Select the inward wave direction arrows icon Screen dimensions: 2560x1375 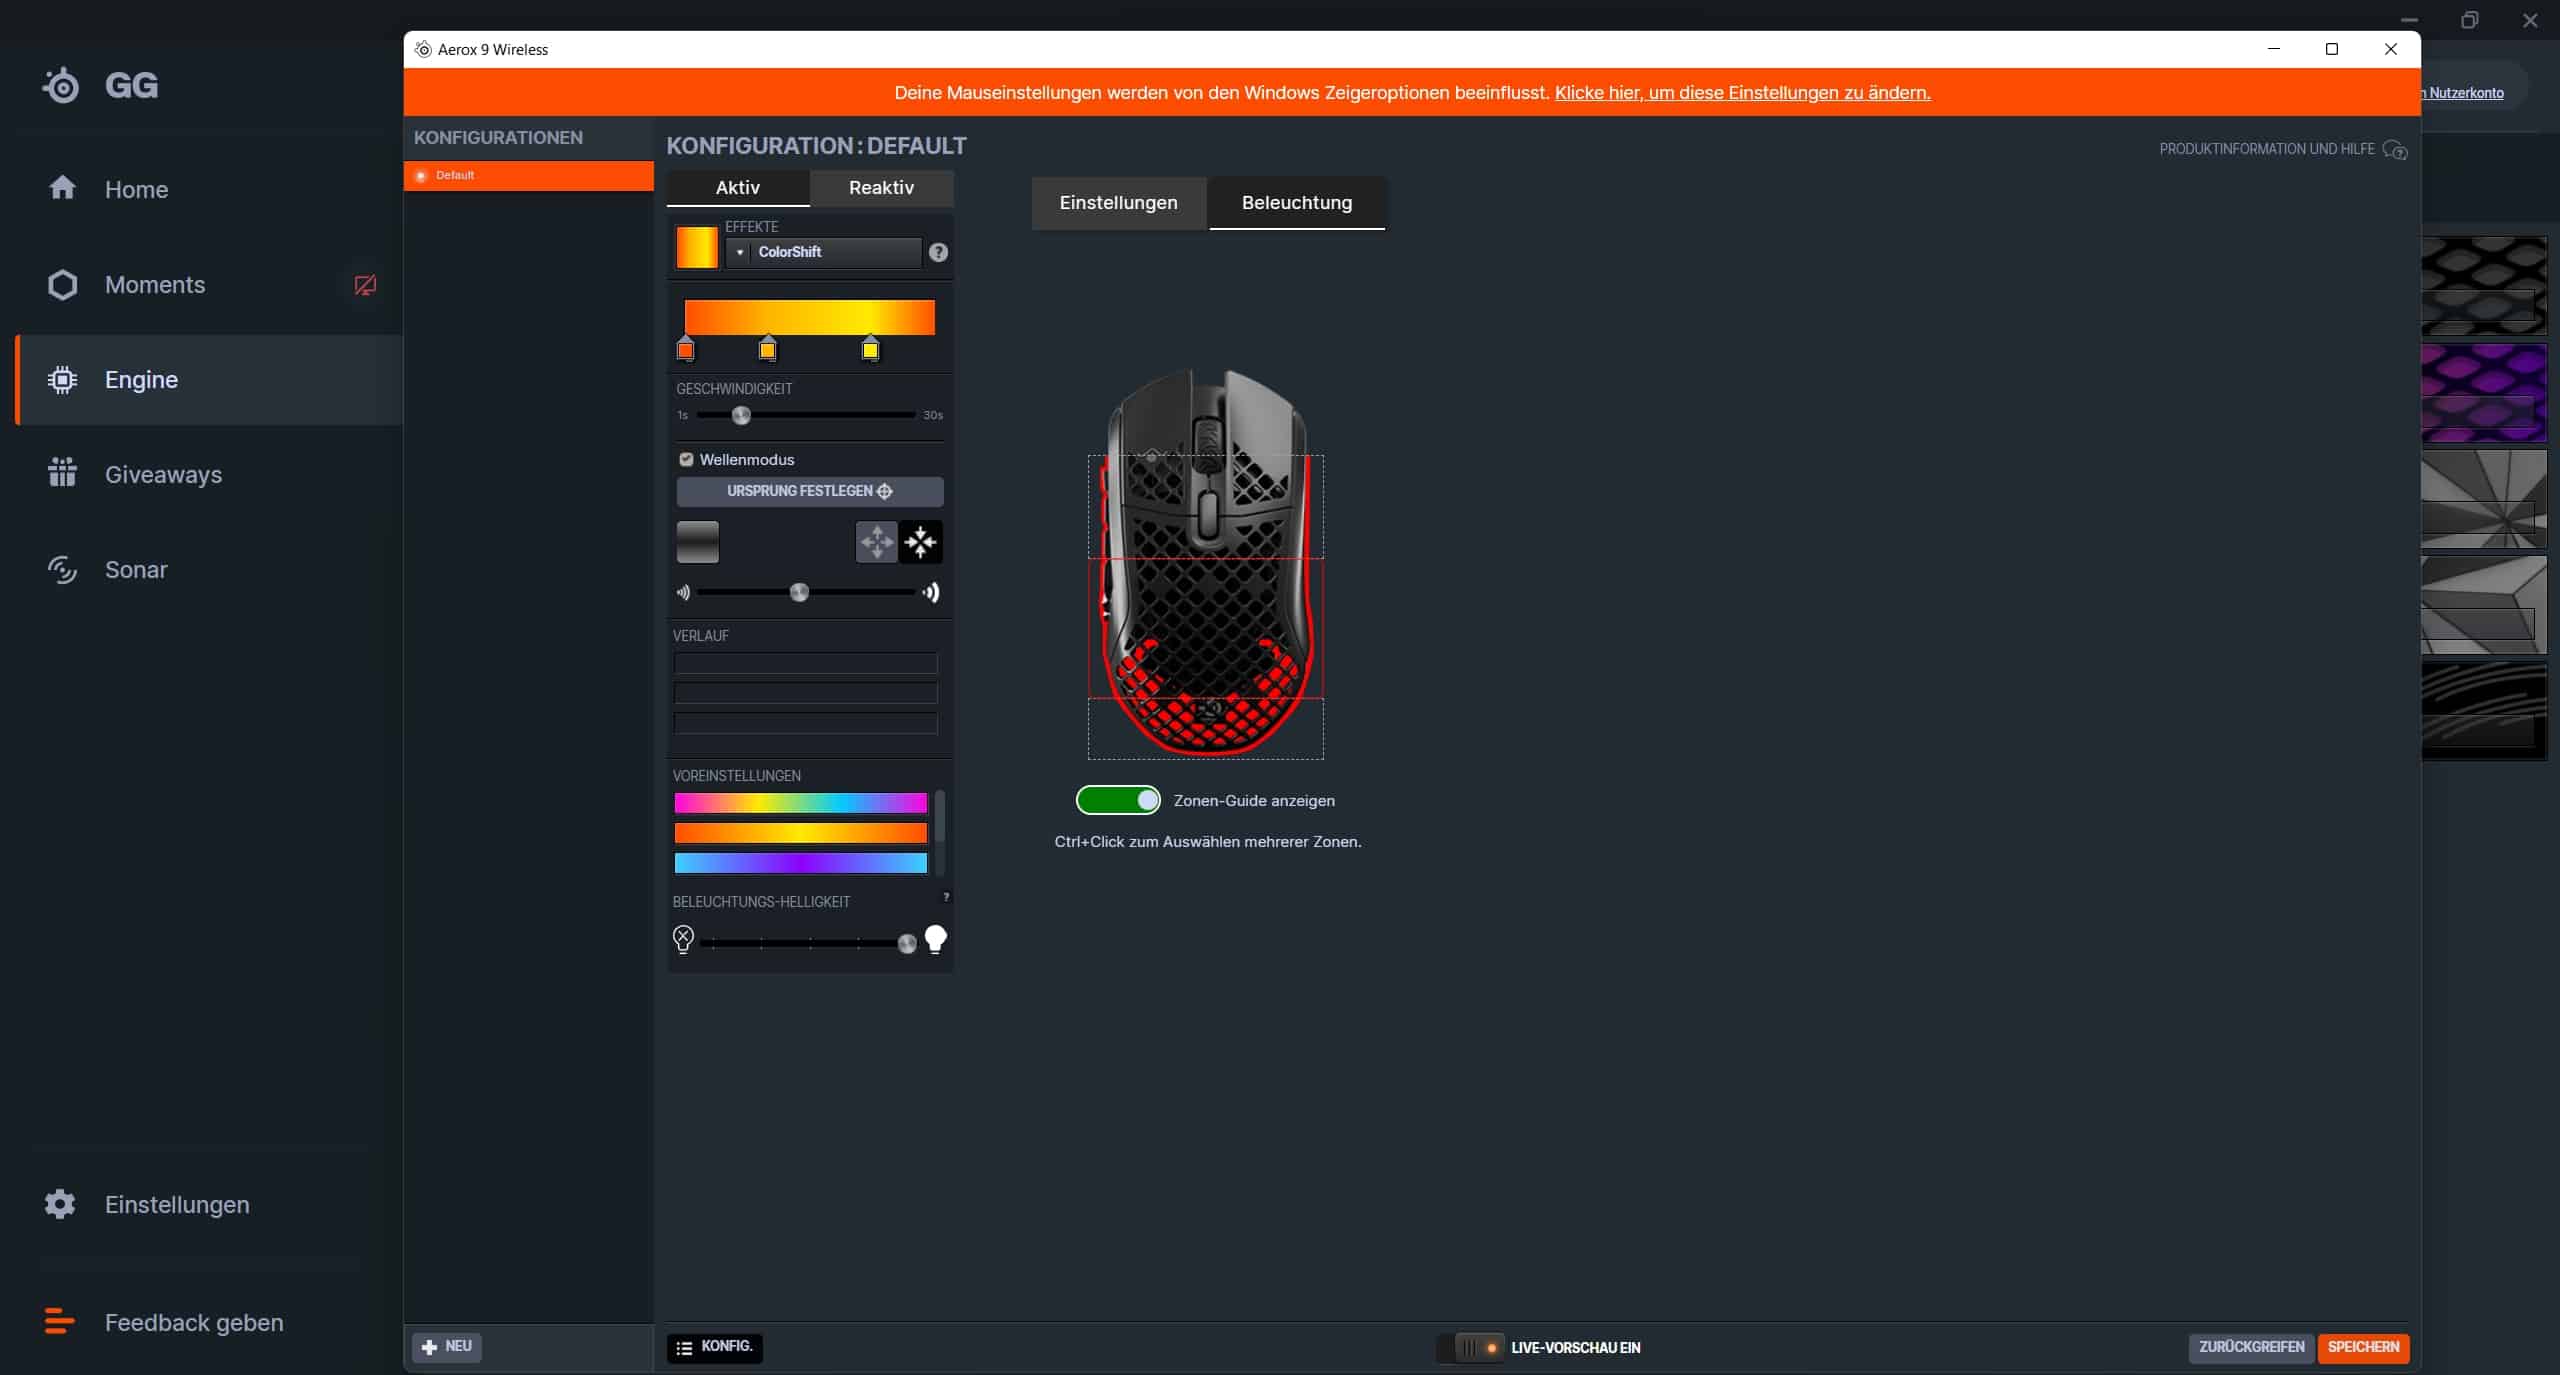[920, 542]
